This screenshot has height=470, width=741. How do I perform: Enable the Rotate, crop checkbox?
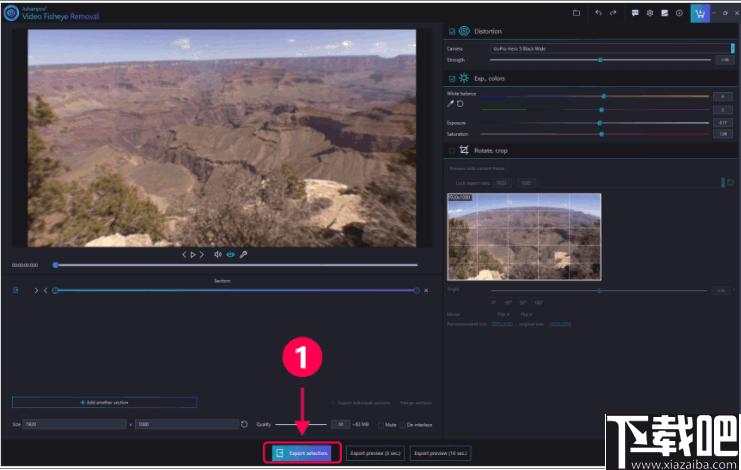(x=452, y=151)
